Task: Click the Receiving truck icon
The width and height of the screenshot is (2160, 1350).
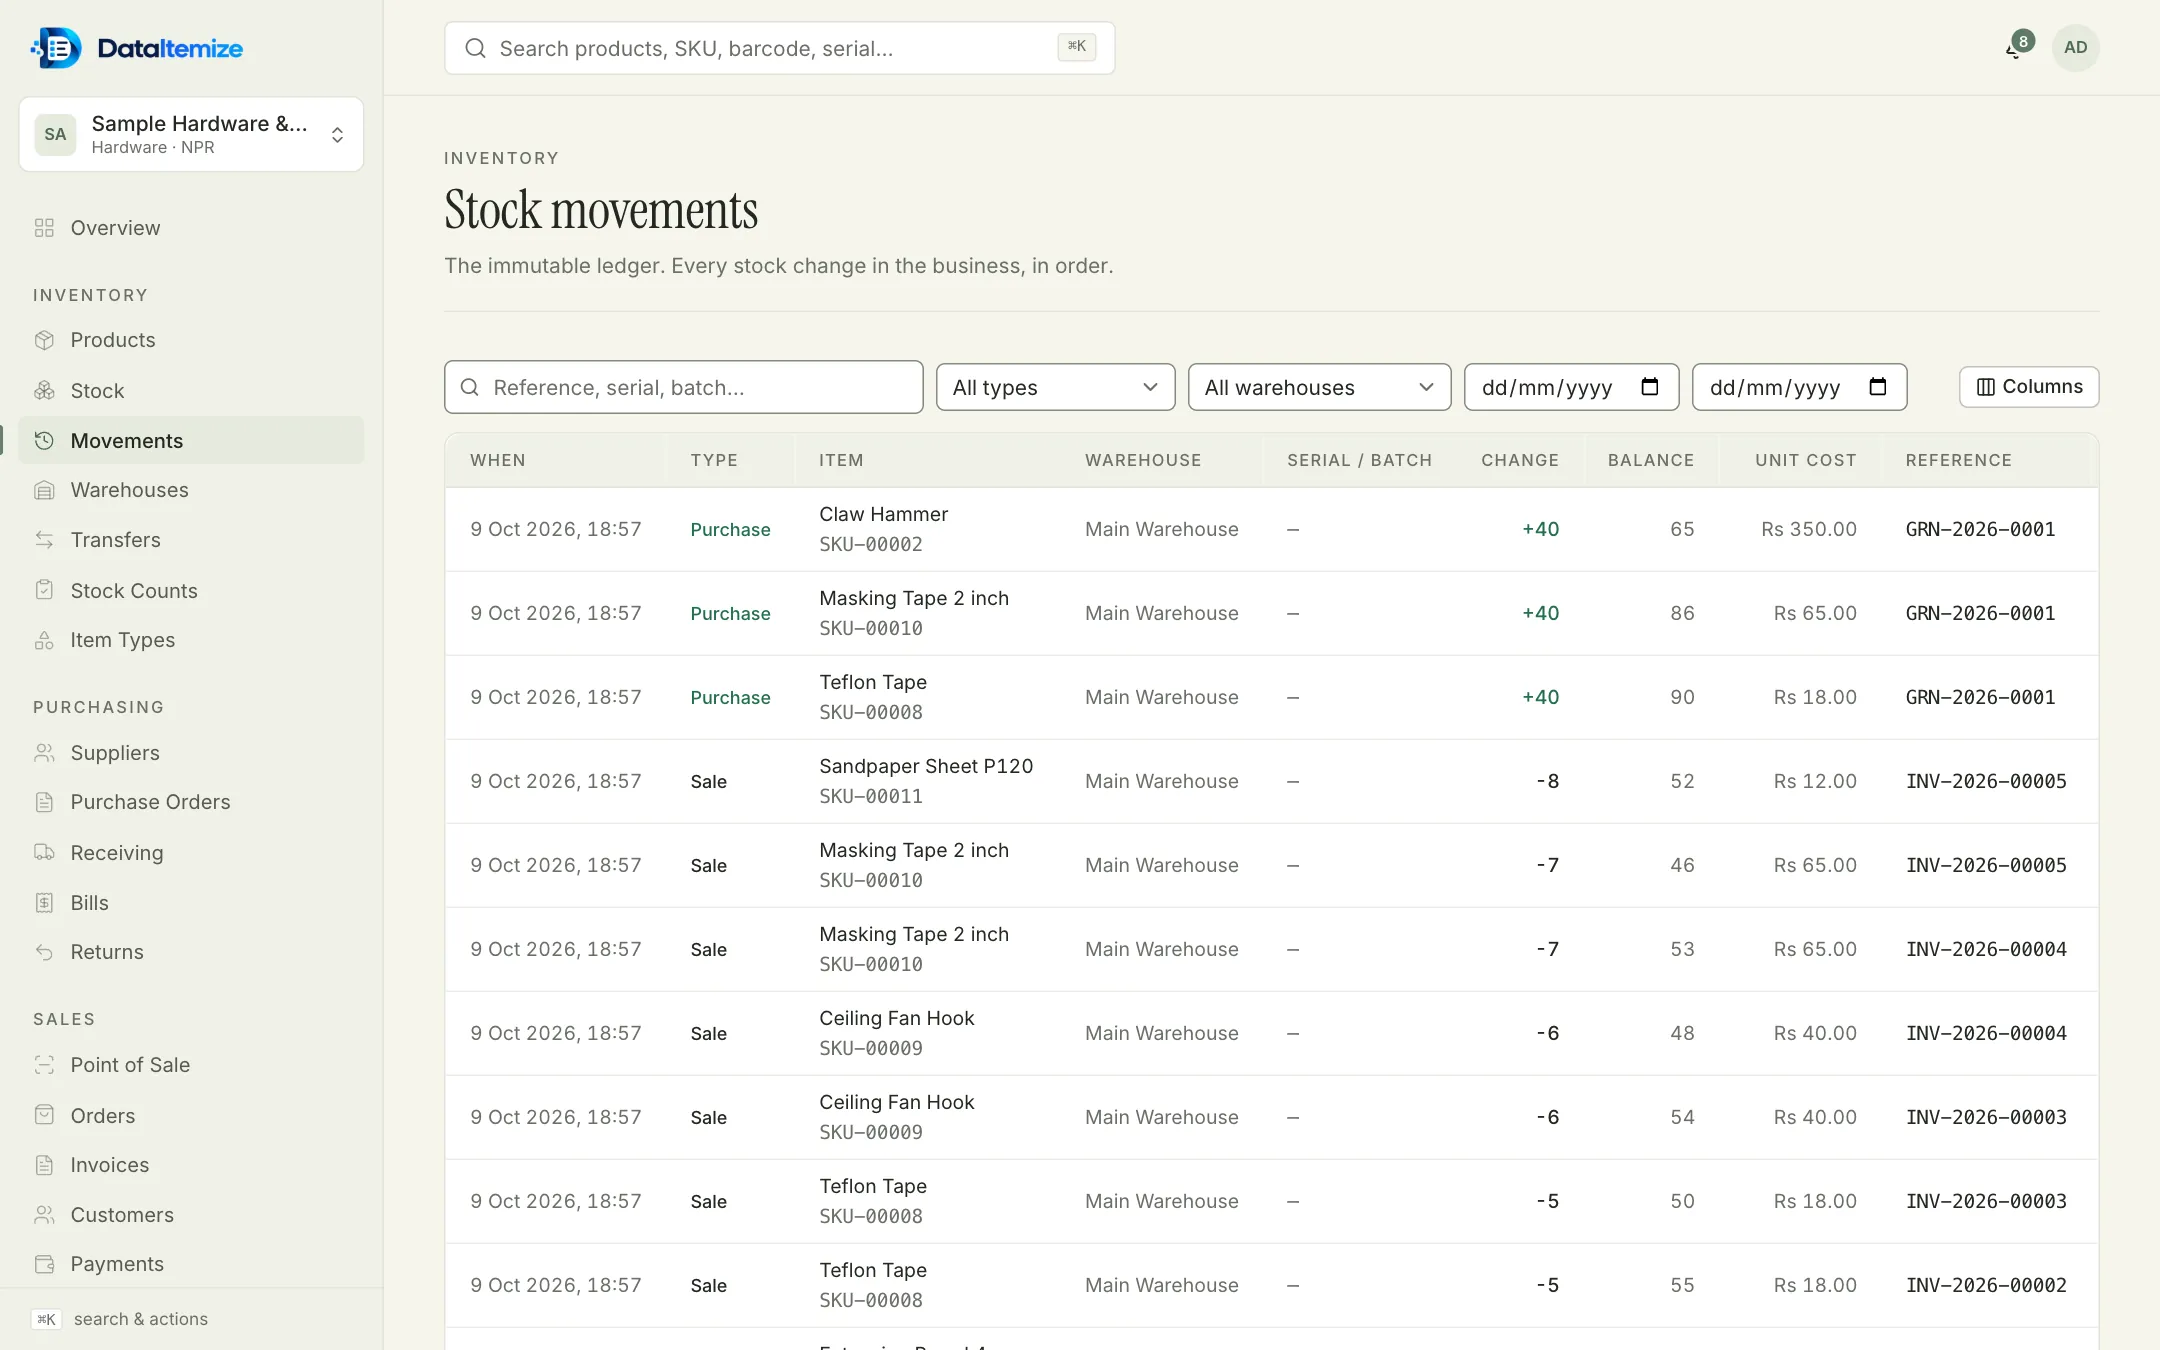Action: (44, 853)
